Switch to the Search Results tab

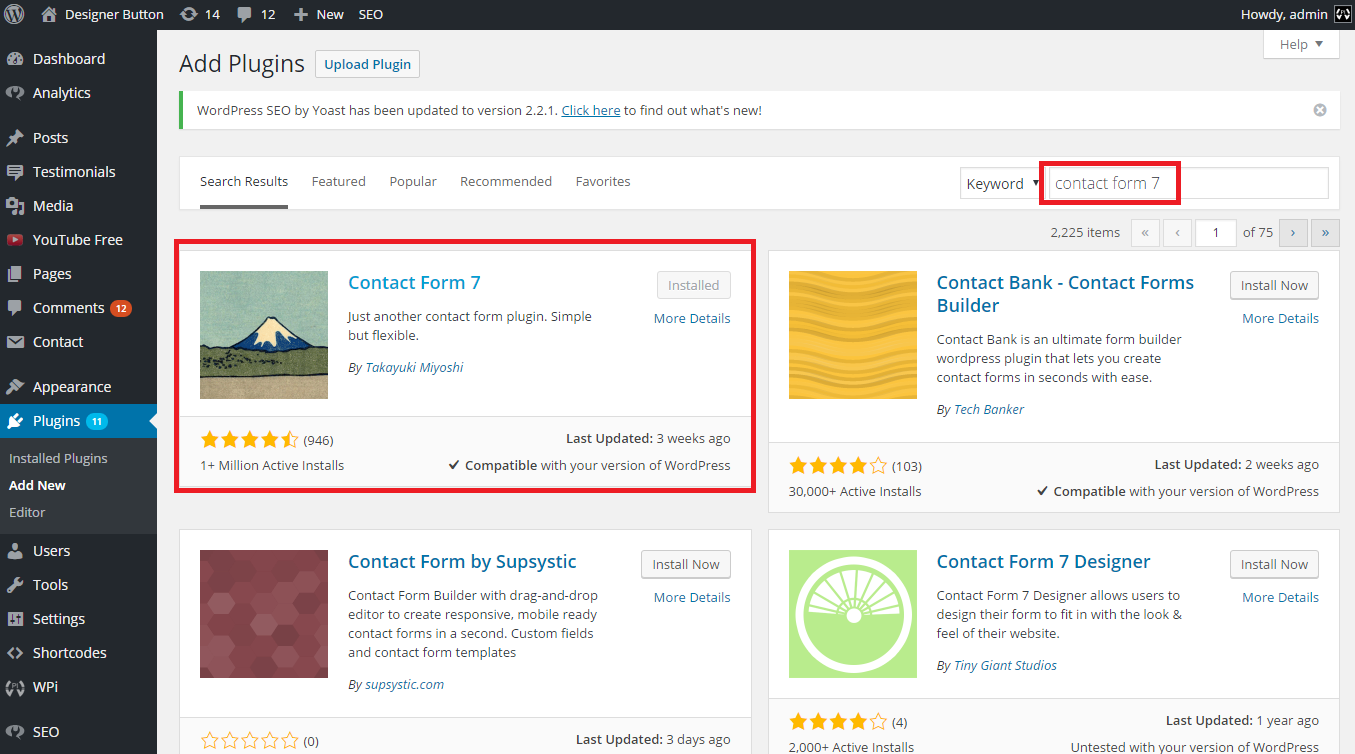(244, 182)
